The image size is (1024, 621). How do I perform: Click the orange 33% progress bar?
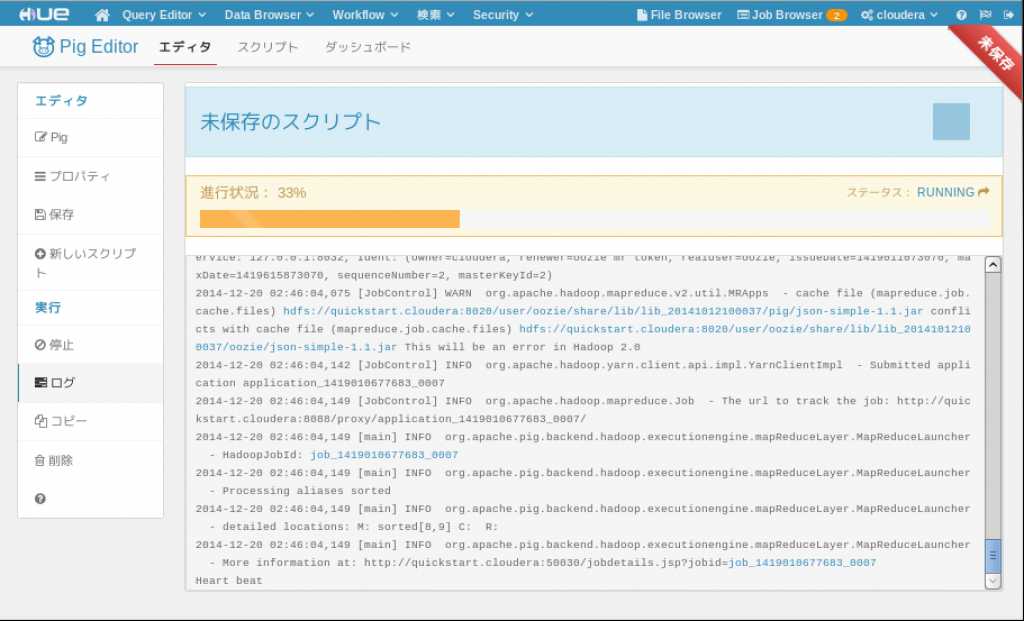[x=330, y=219]
